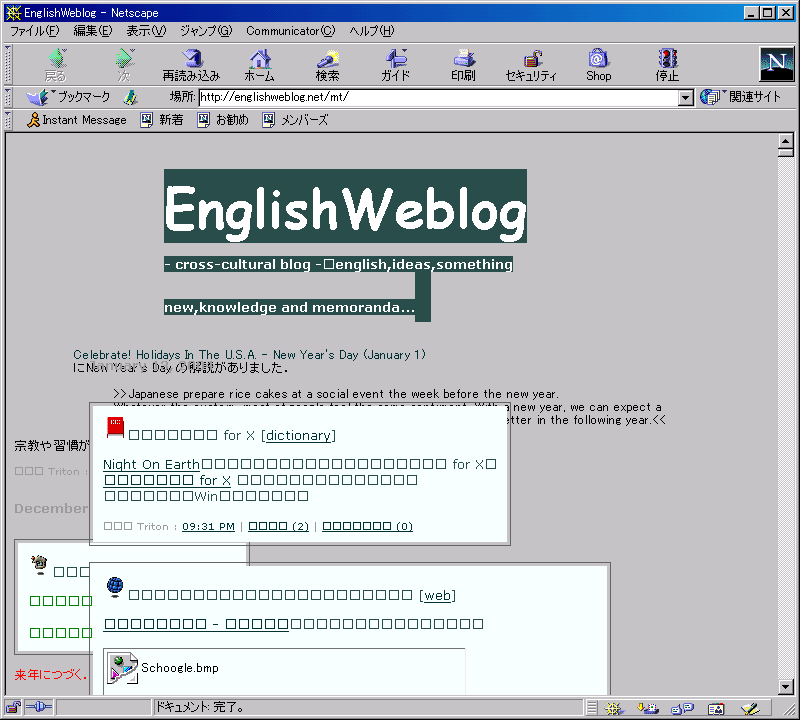800x720 pixels.
Task: Click the Instant Message shortcut
Action: click(x=77, y=120)
